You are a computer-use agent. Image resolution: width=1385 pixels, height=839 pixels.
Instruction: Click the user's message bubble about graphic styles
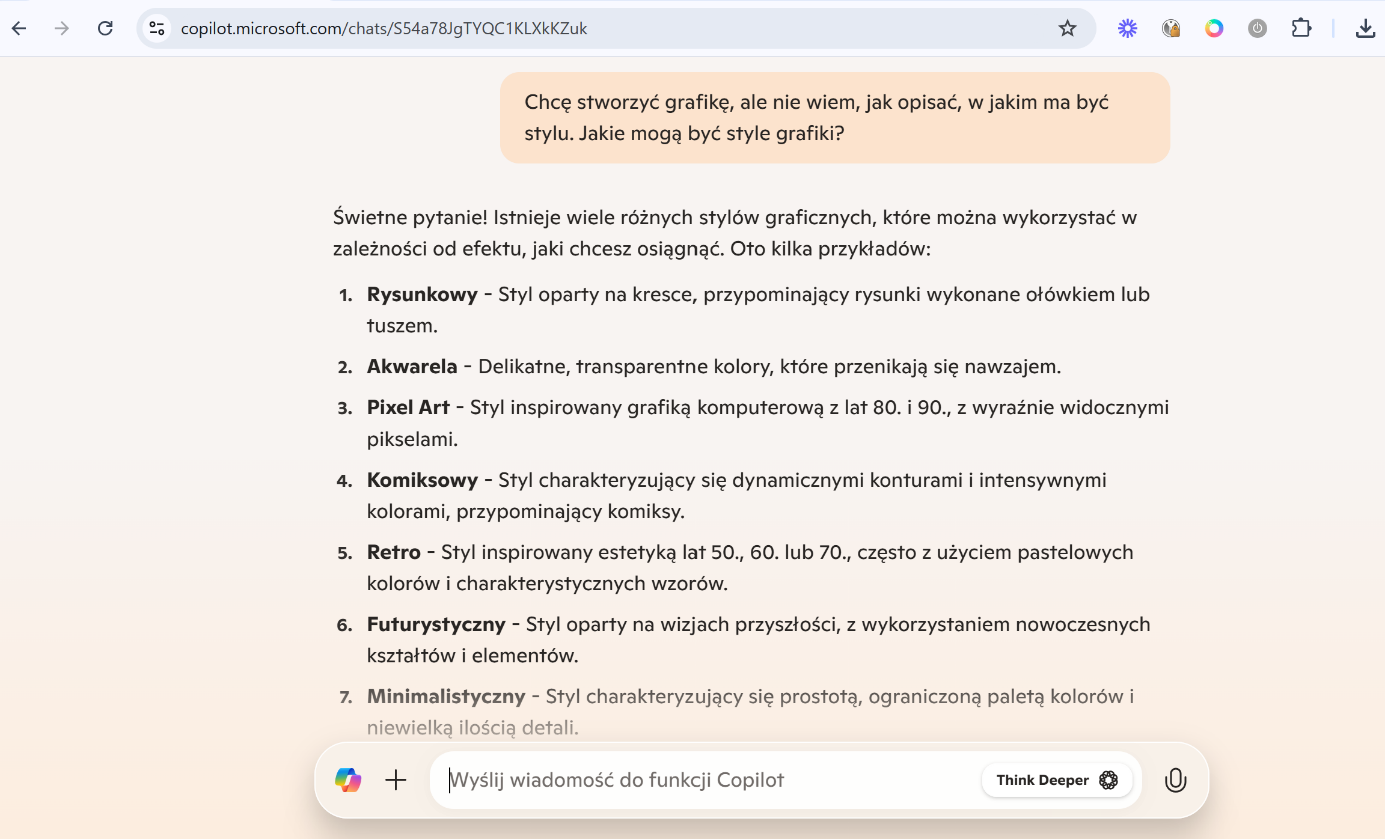point(834,117)
